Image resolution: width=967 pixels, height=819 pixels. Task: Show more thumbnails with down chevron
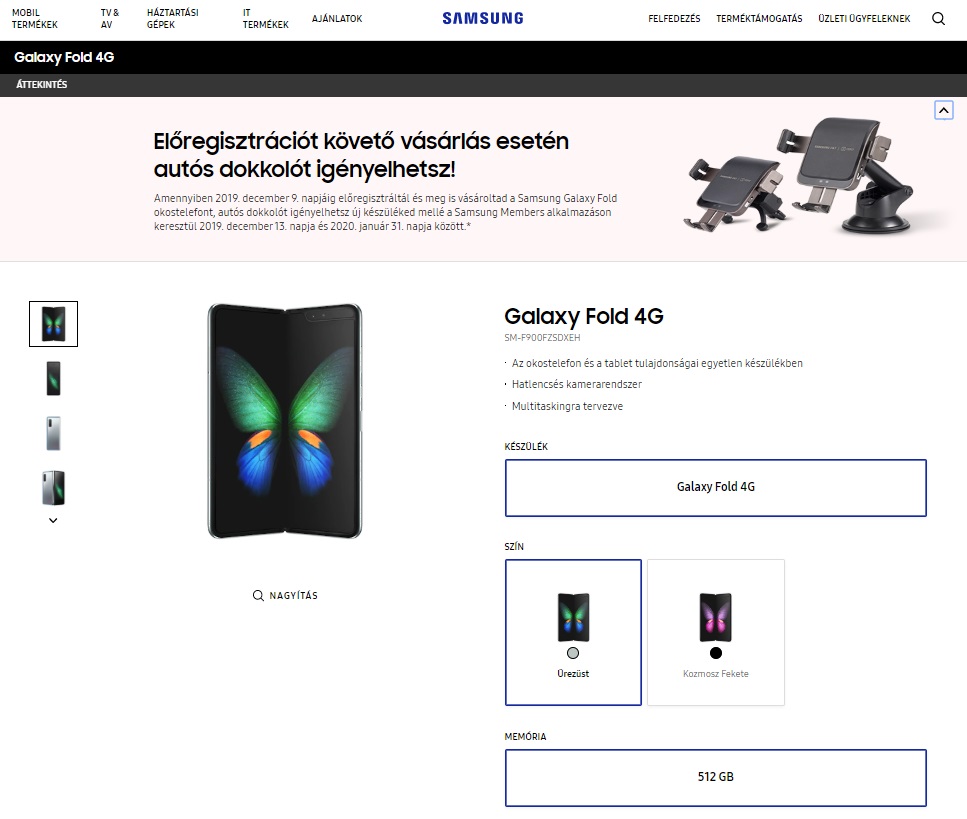[53, 520]
